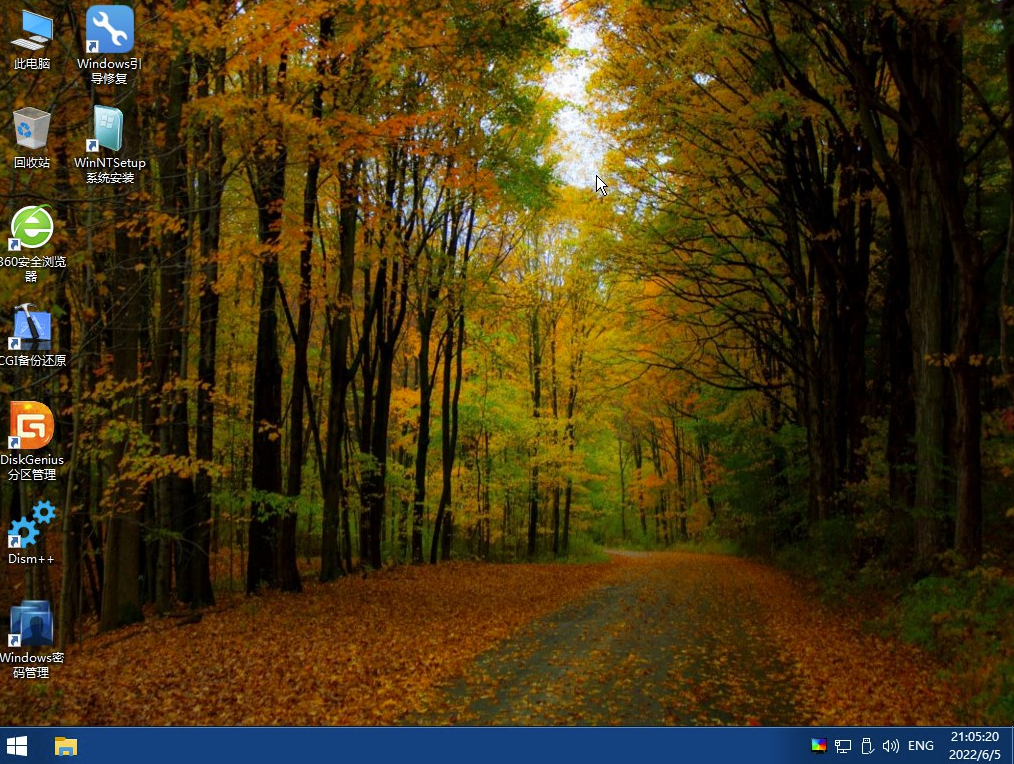Select the Windows引导修复 boot repair icon
Image resolution: width=1014 pixels, height=764 pixels.
109,30
